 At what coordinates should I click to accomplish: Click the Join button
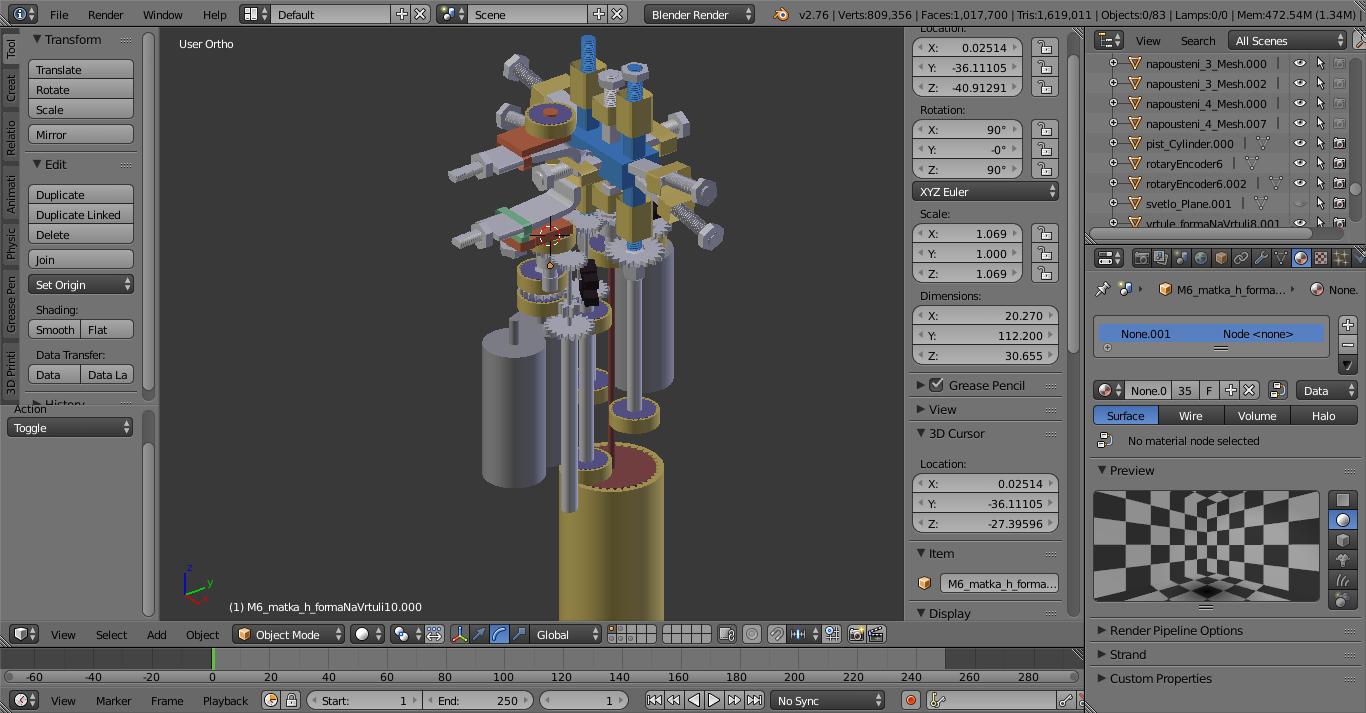81,260
